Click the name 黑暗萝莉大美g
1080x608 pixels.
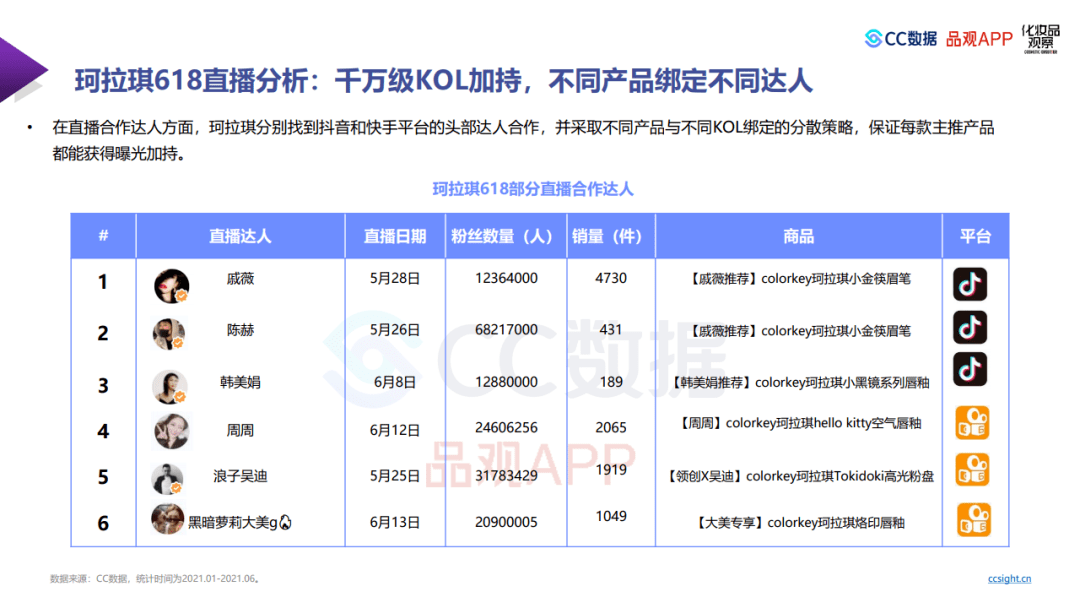point(240,523)
